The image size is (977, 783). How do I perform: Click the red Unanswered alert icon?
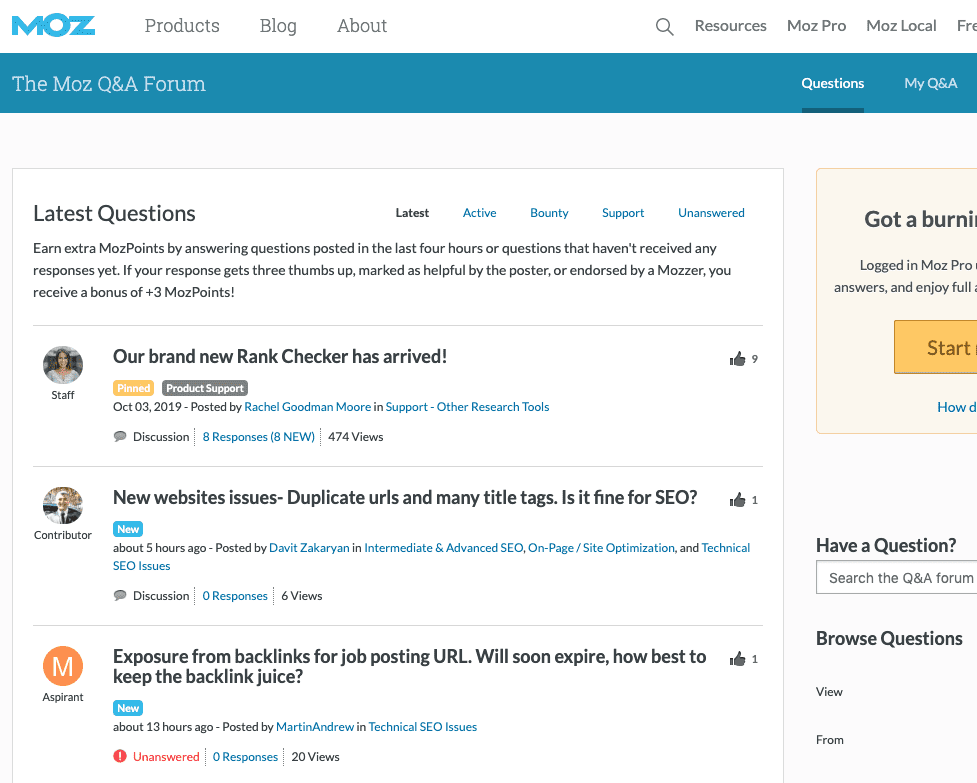pyautogui.click(x=120, y=756)
